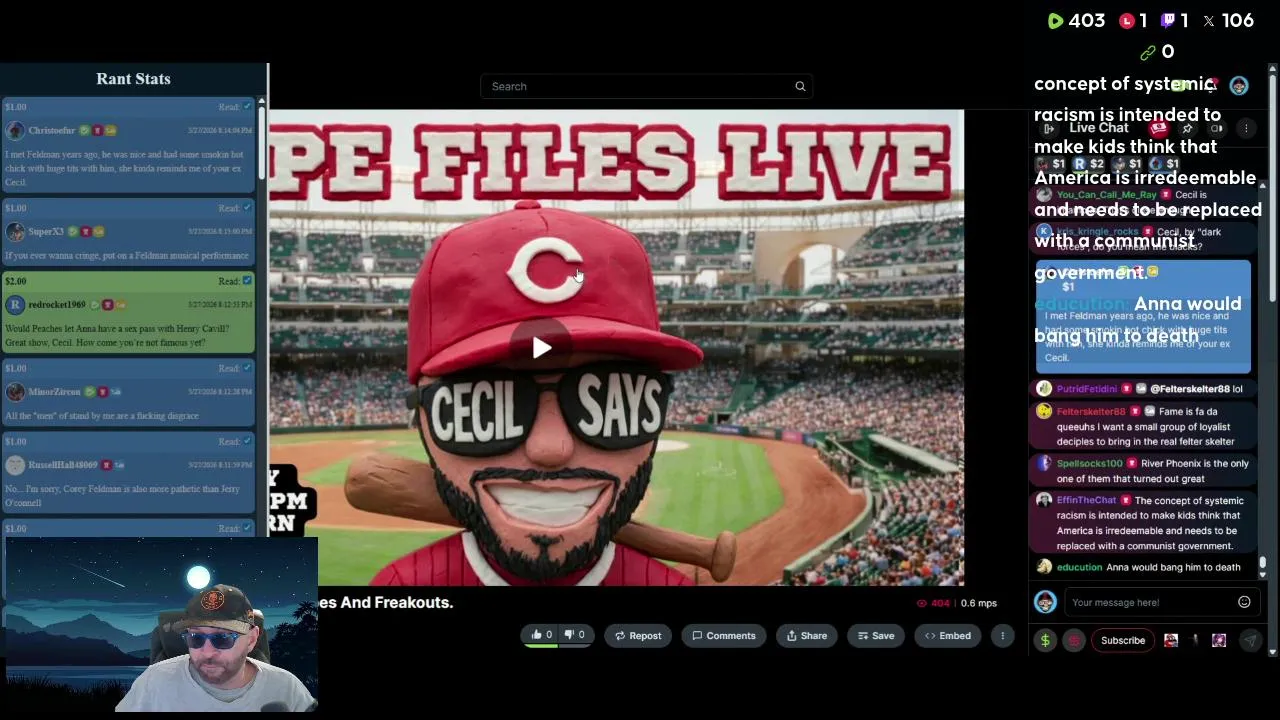Click the thumbs-up like button
The image size is (1280, 720).
pos(541,635)
